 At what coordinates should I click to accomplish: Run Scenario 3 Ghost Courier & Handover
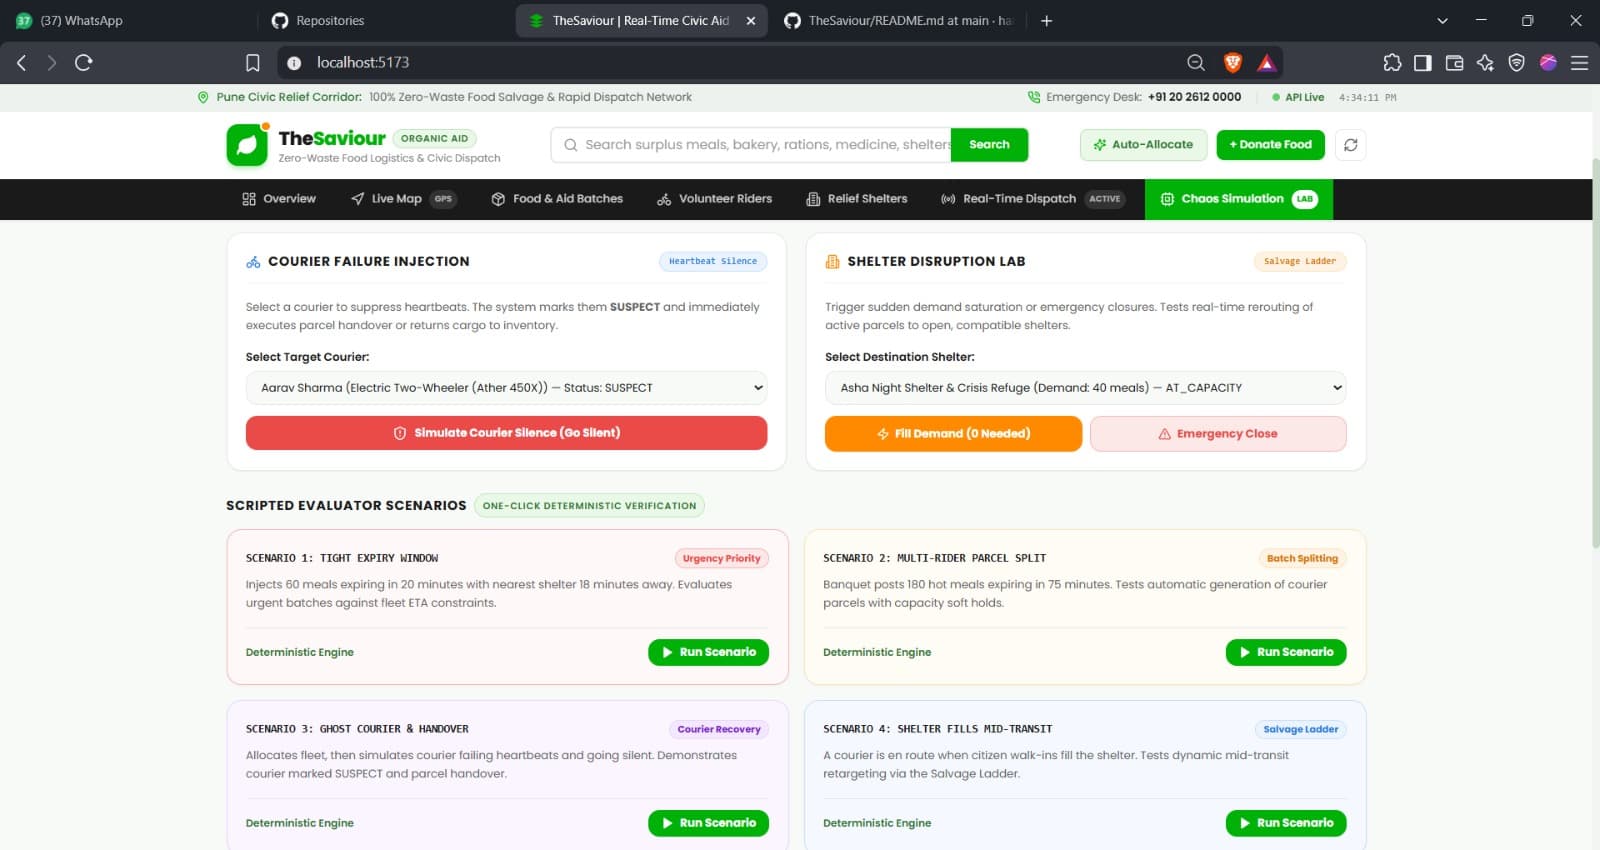(x=708, y=823)
